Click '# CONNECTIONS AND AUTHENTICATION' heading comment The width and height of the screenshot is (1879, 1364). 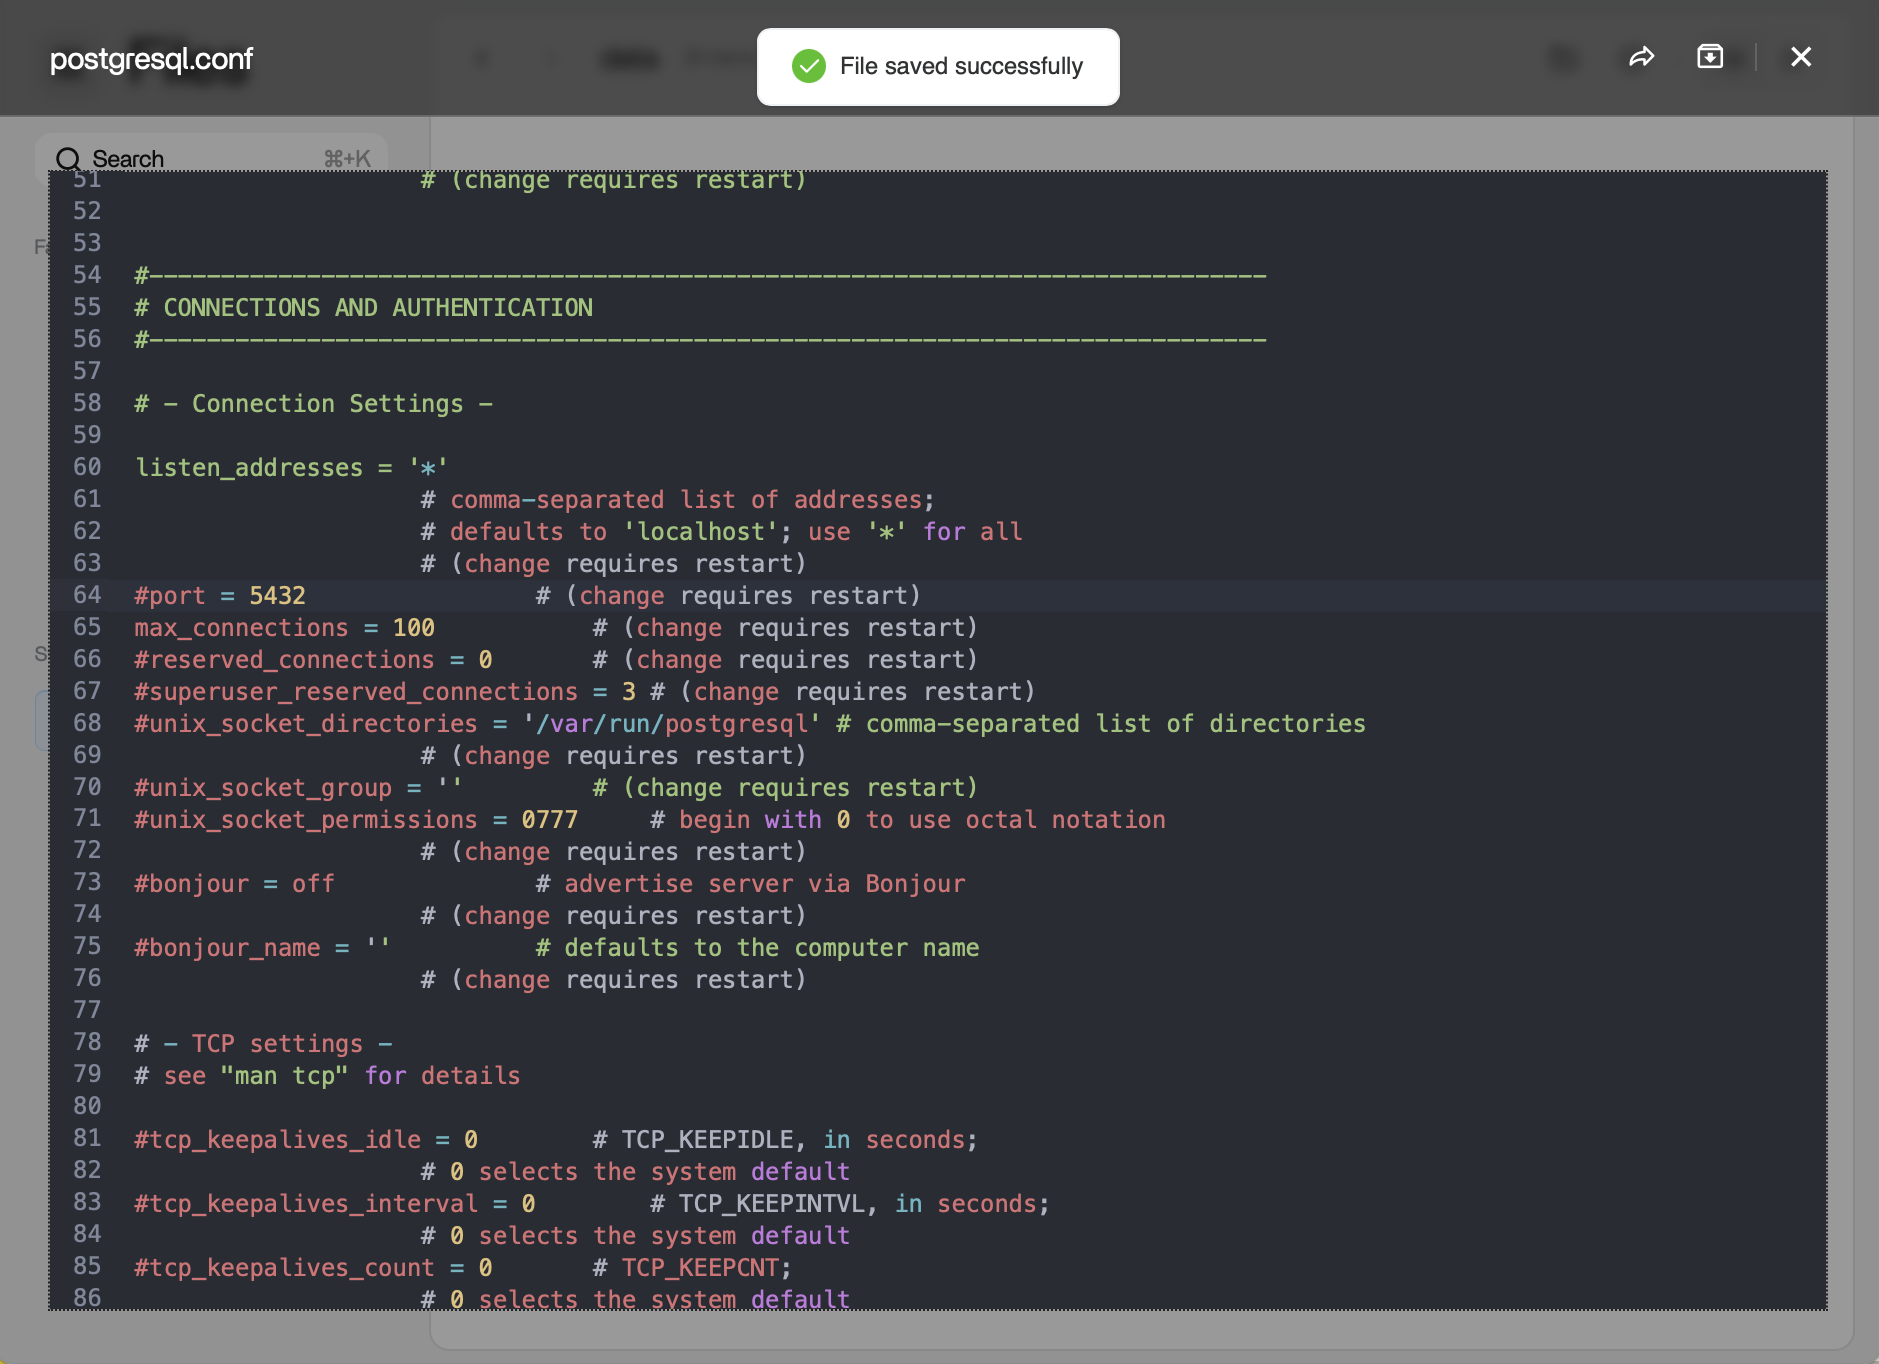pyautogui.click(x=364, y=307)
